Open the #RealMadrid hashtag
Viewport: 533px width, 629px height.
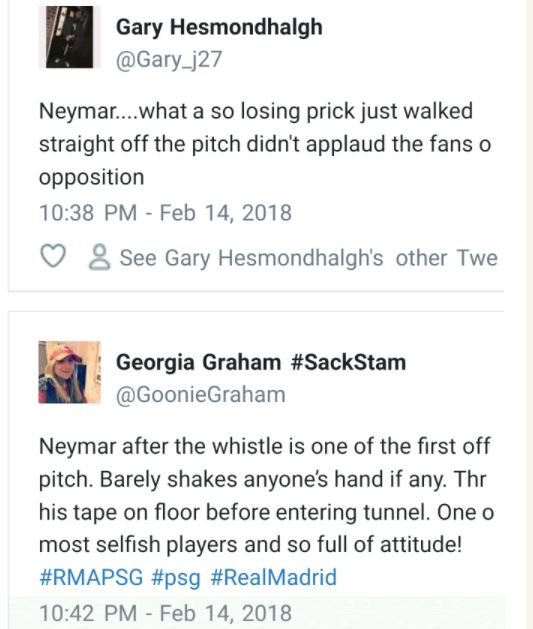274,578
